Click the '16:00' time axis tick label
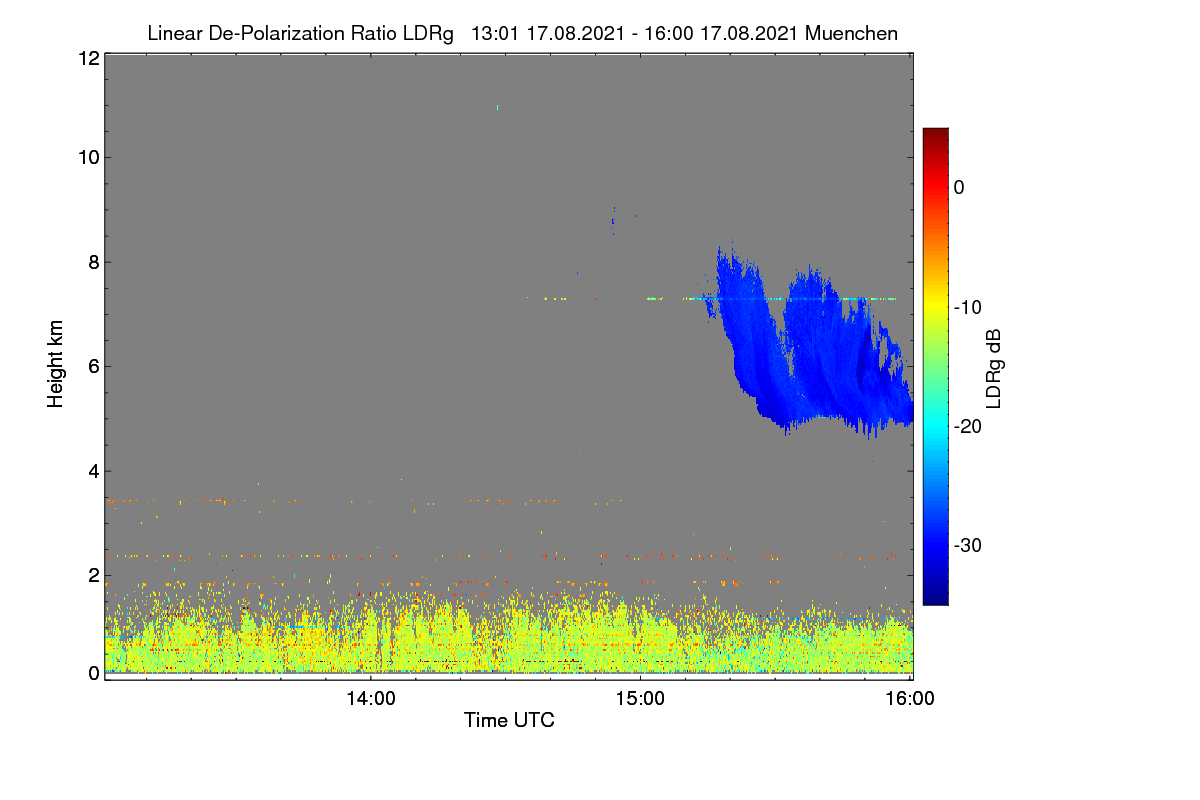The image size is (1200, 800). coord(911,698)
